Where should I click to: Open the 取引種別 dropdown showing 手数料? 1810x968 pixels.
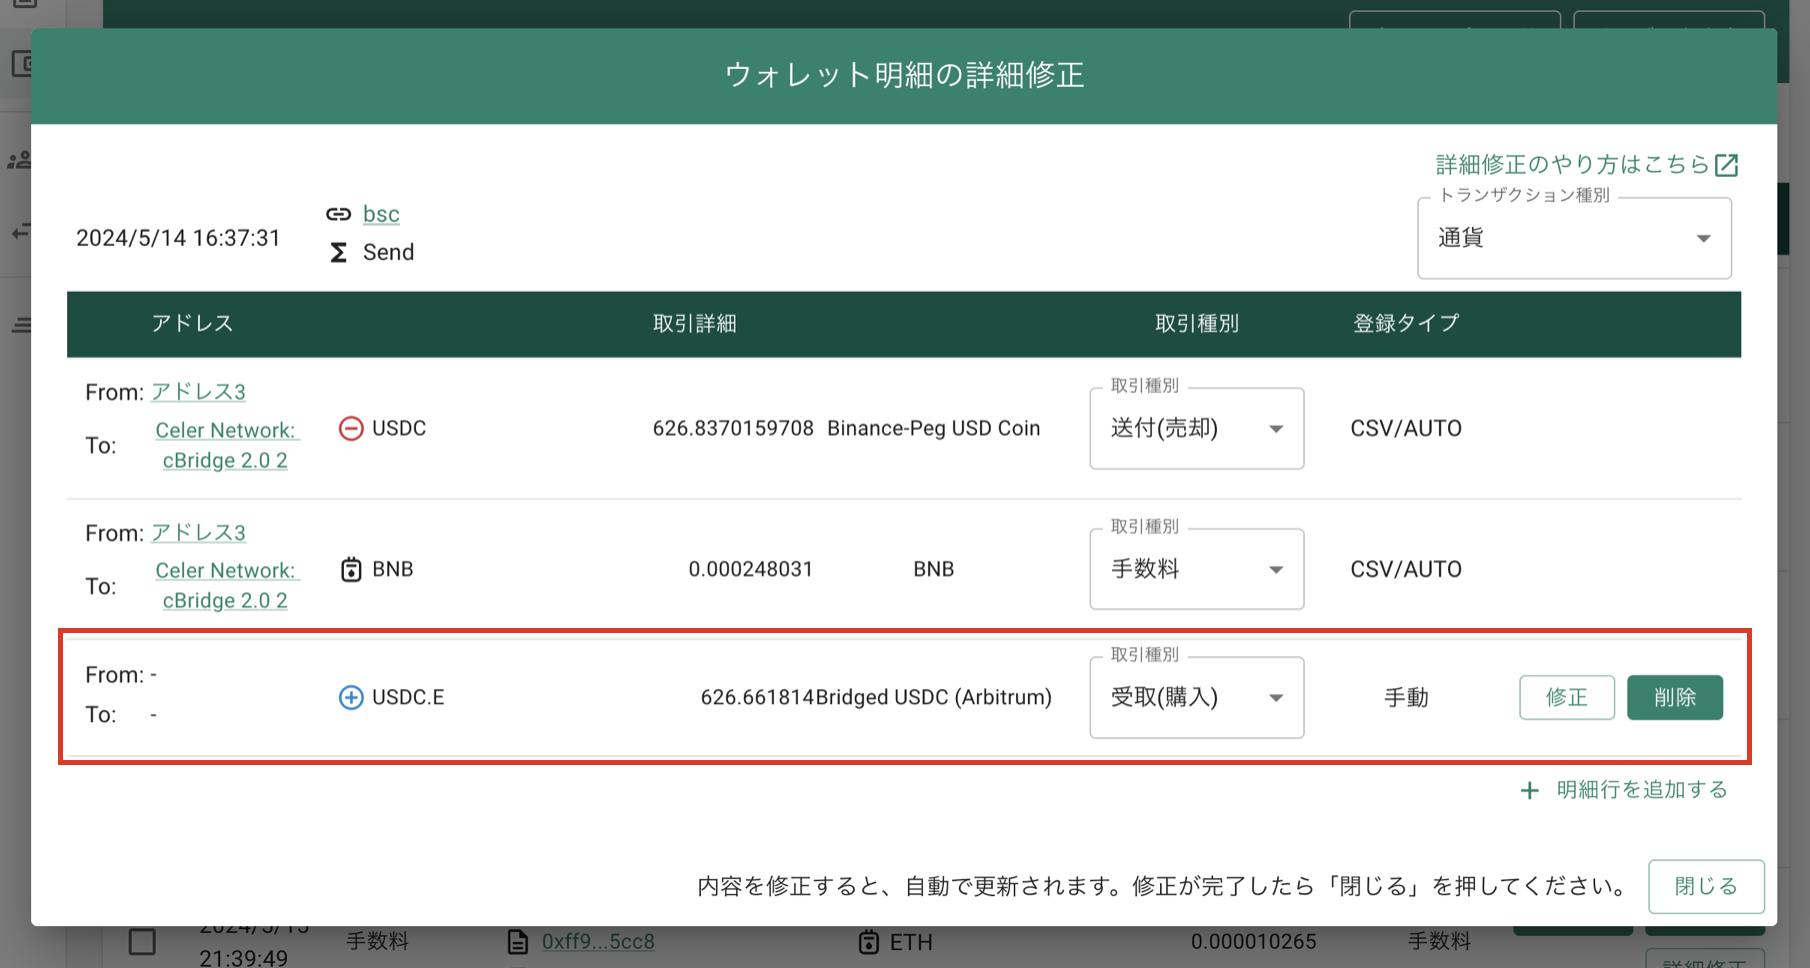(x=1196, y=570)
